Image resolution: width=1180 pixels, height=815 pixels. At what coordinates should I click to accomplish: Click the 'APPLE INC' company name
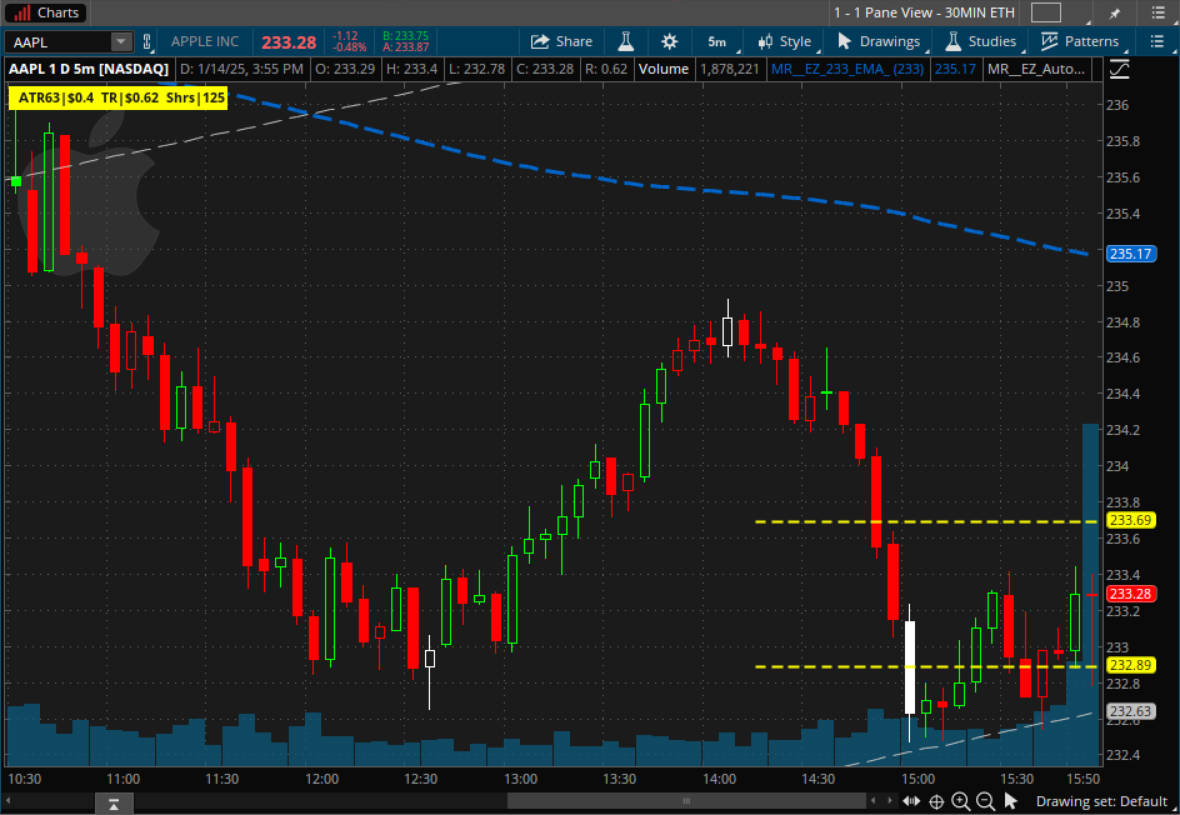point(205,41)
